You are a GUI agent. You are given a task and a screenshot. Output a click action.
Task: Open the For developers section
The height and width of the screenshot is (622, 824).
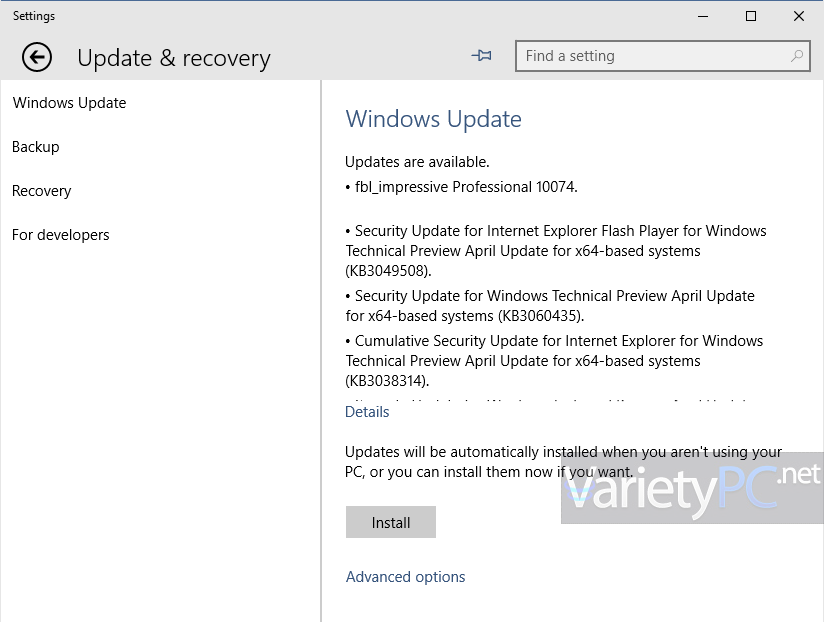[60, 235]
